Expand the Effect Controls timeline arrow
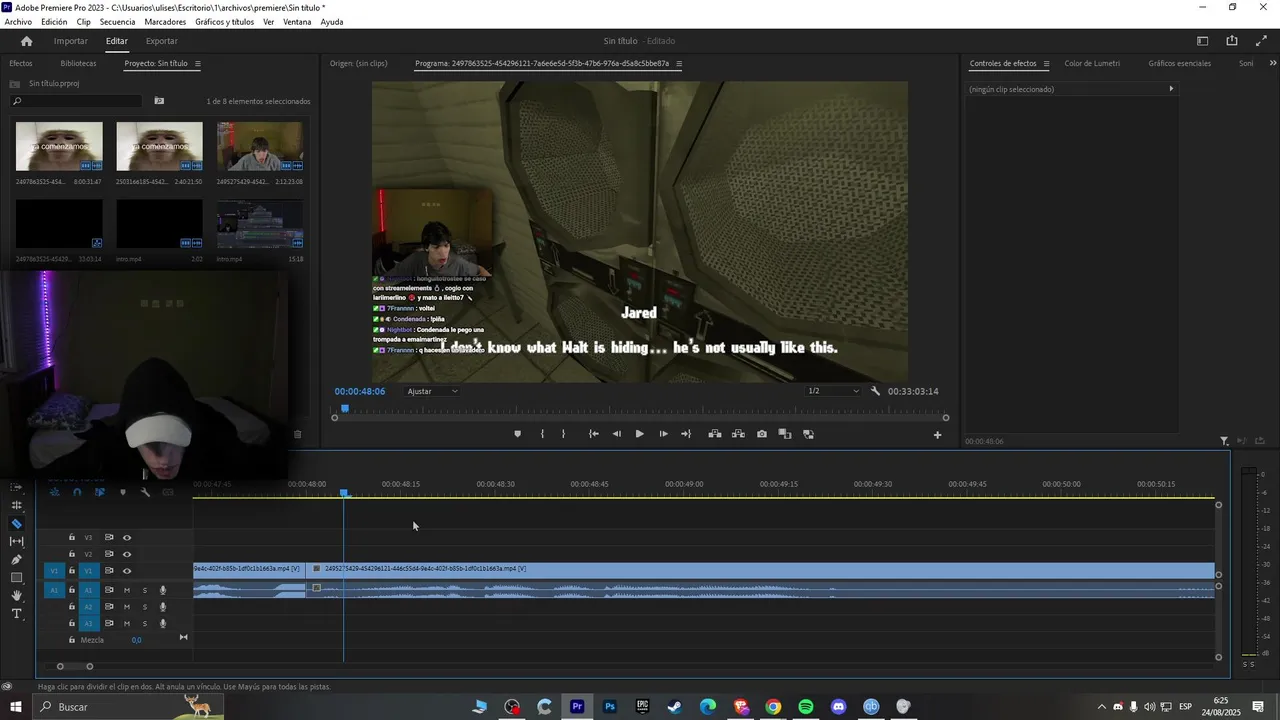Image resolution: width=1280 pixels, height=720 pixels. pos(1171,89)
